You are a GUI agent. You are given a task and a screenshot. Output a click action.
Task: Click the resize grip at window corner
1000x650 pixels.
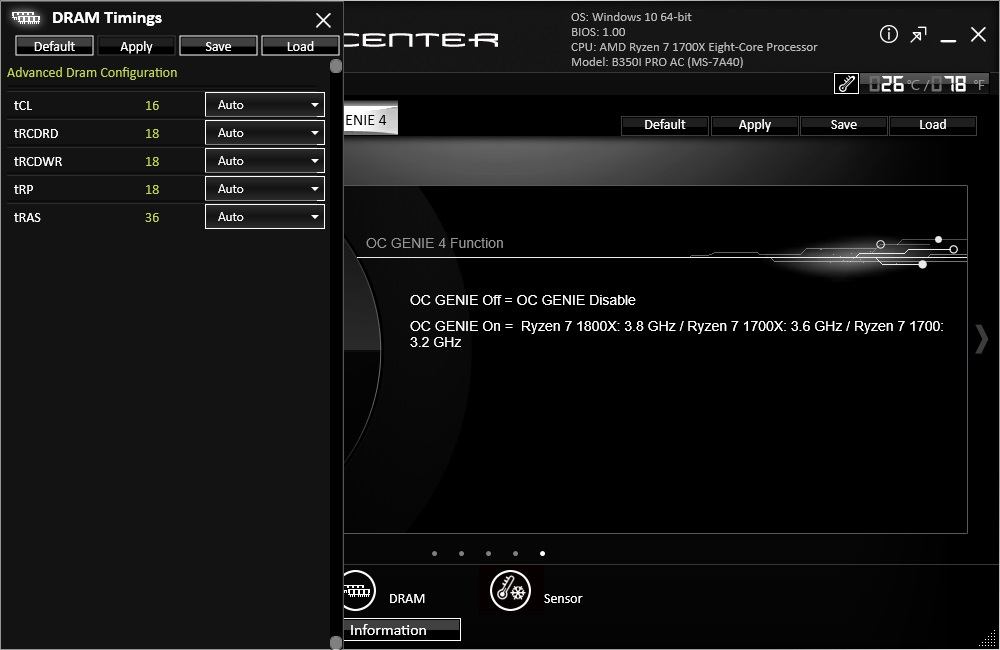pyautogui.click(x=988, y=640)
